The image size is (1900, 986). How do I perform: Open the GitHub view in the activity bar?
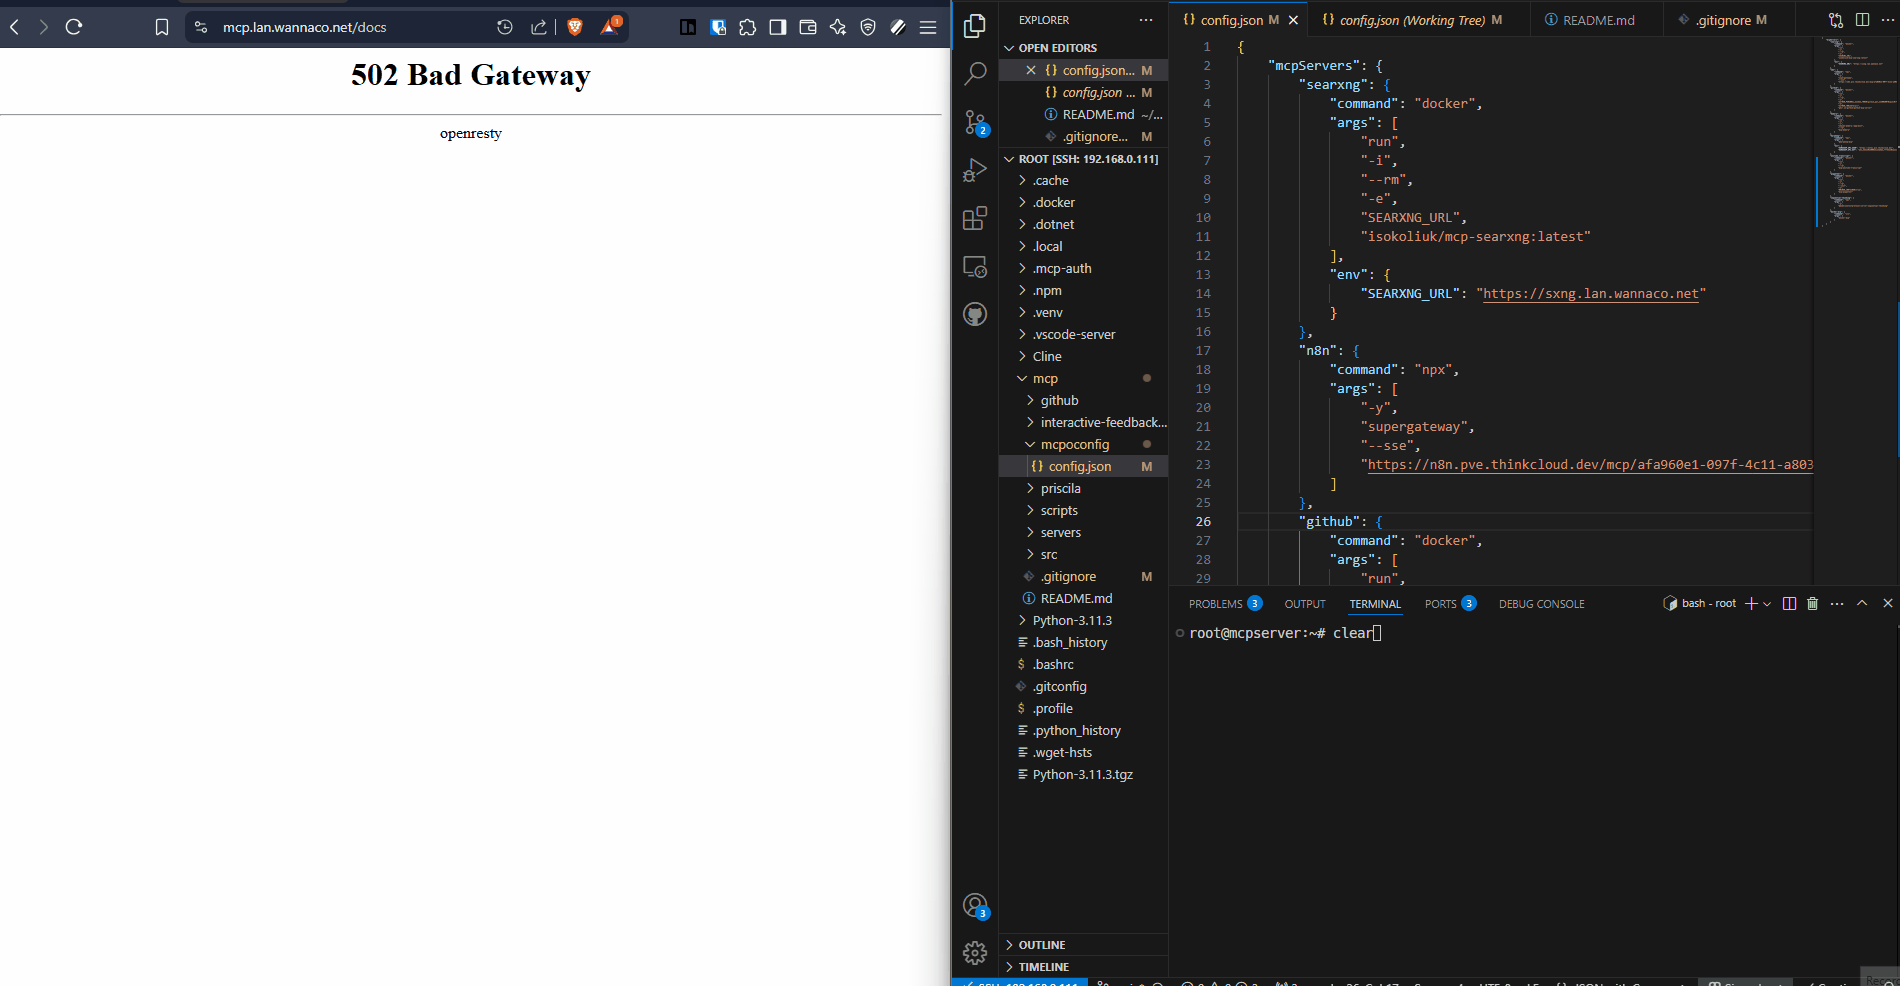click(975, 314)
